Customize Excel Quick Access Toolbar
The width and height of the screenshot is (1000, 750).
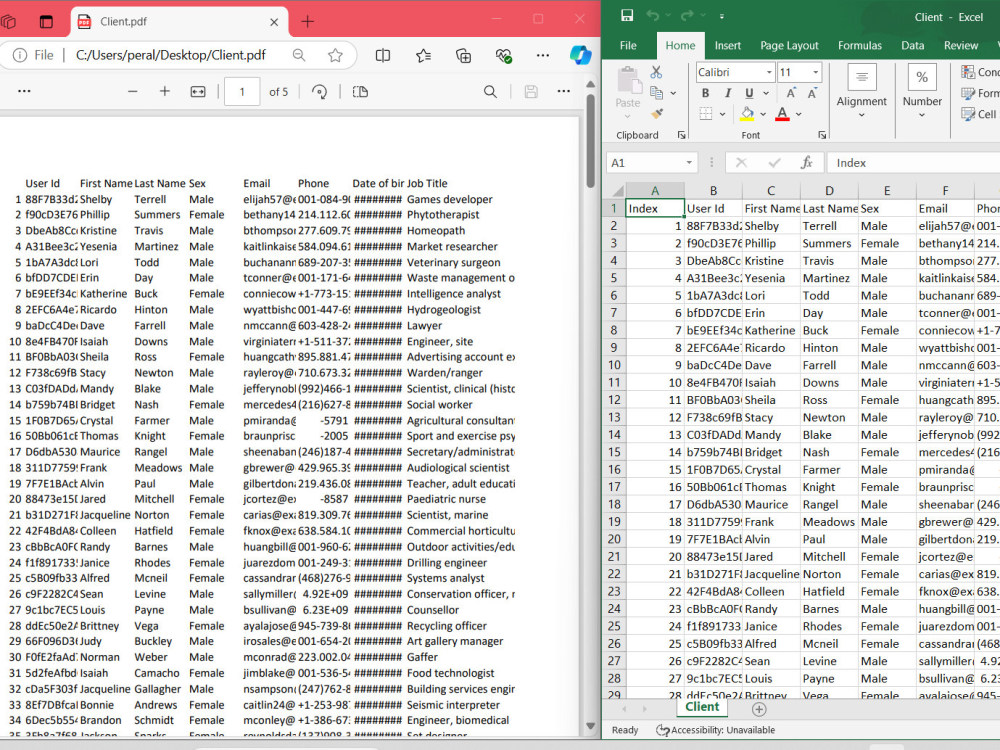pyautogui.click(x=721, y=17)
